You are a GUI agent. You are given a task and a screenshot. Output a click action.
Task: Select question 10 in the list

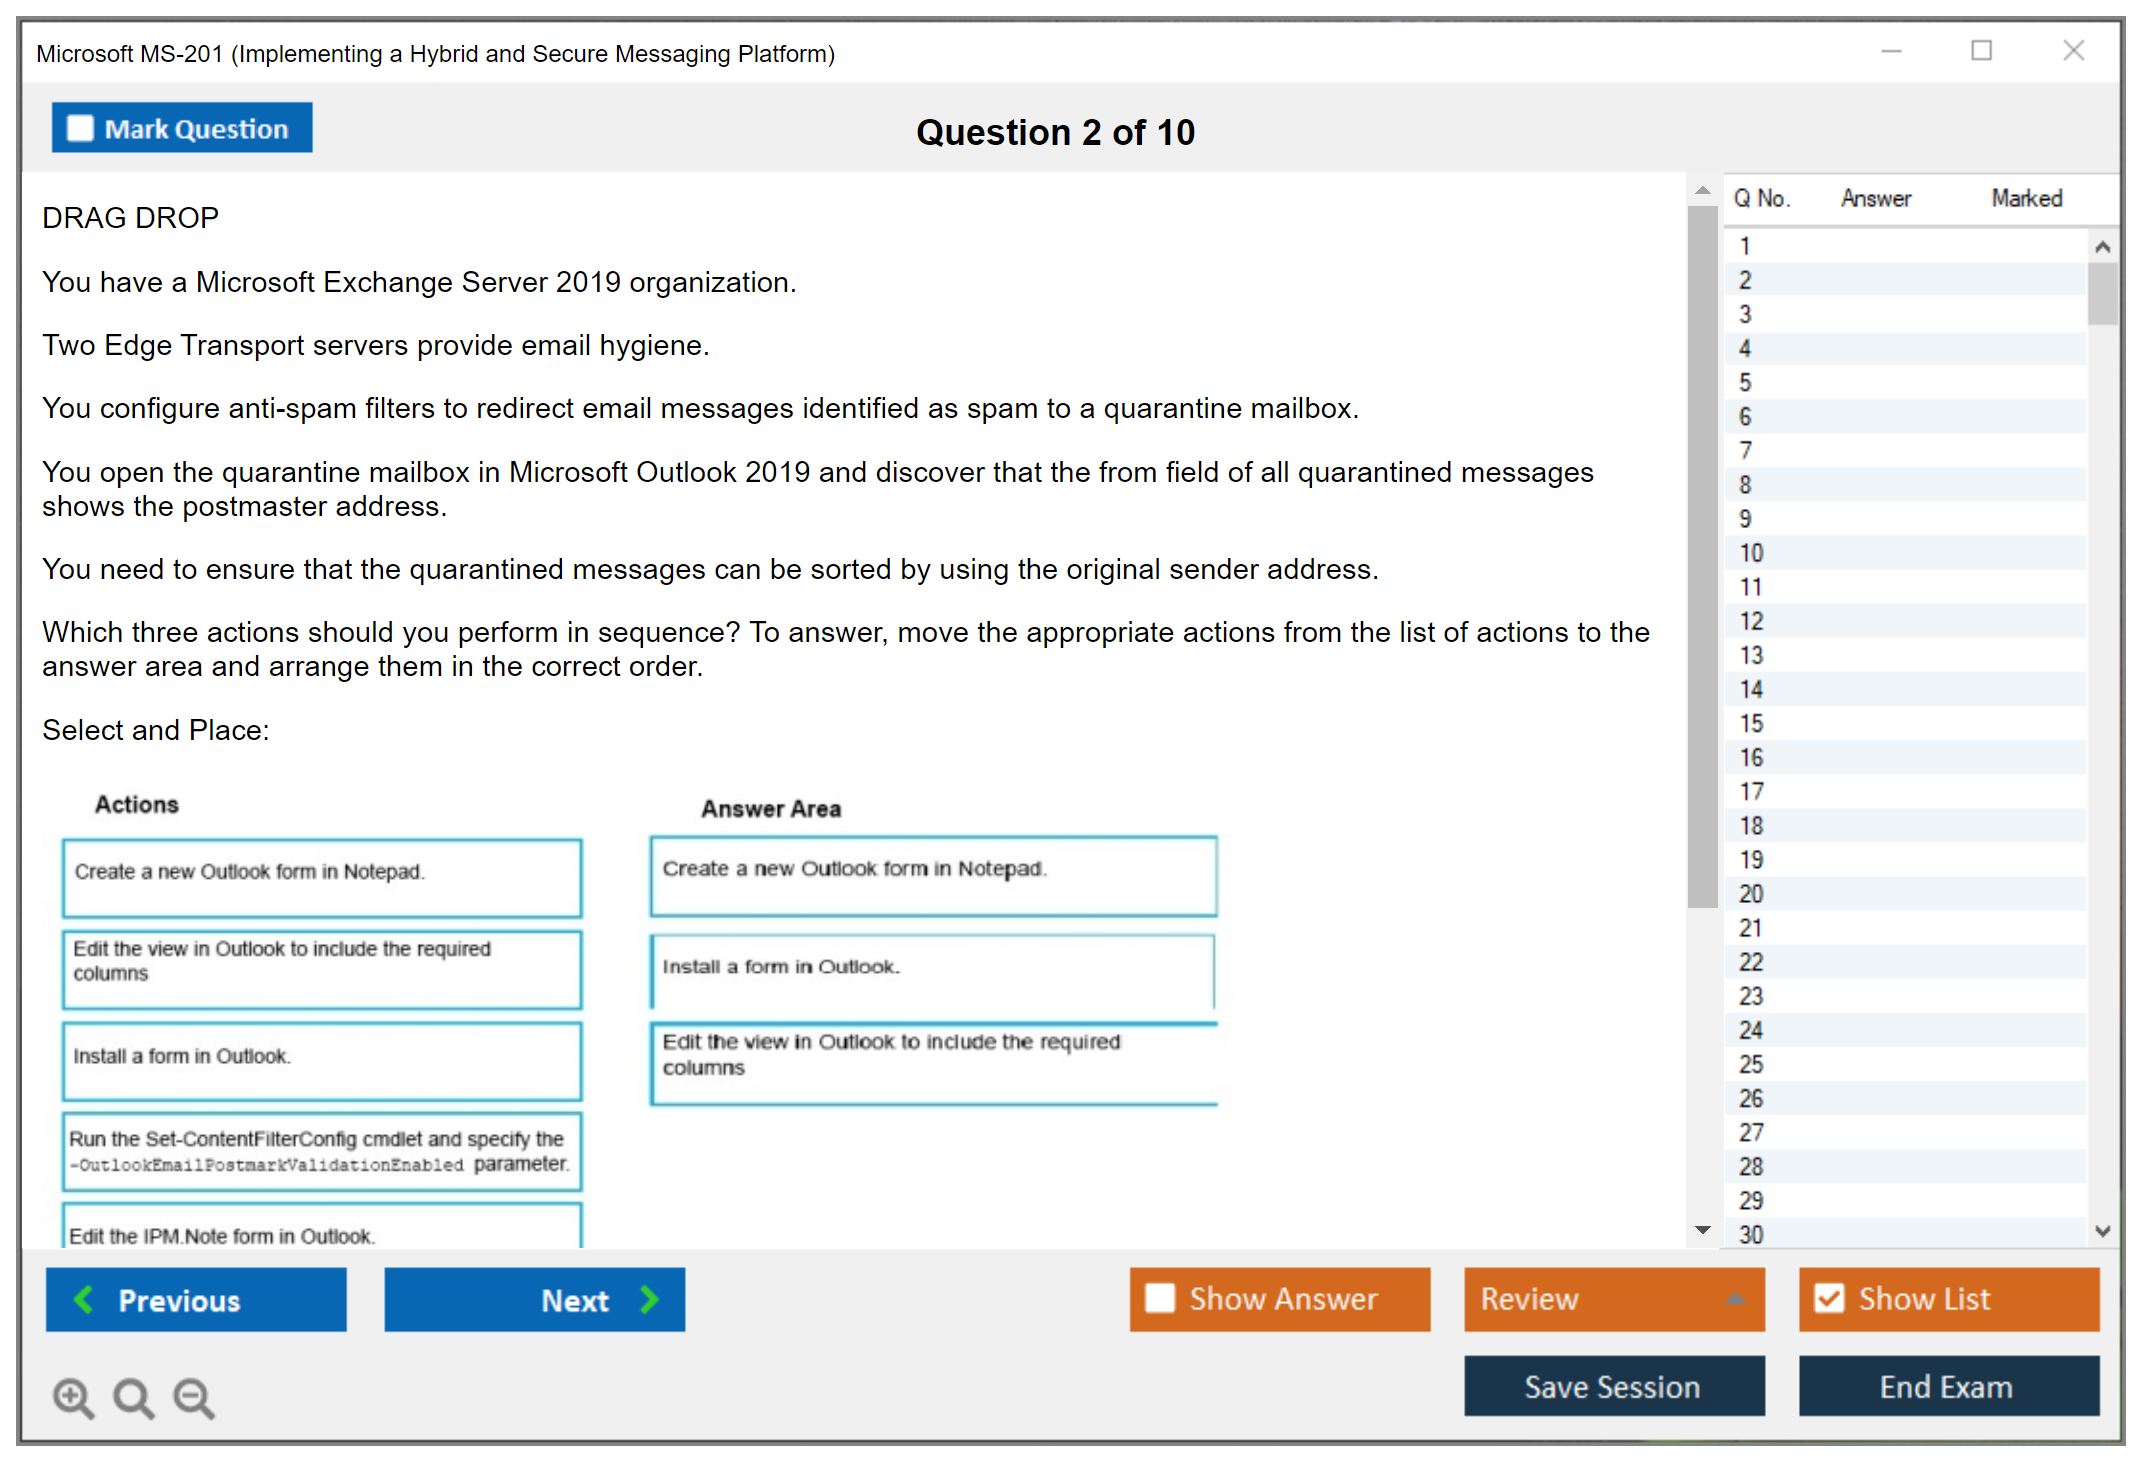tap(1751, 553)
